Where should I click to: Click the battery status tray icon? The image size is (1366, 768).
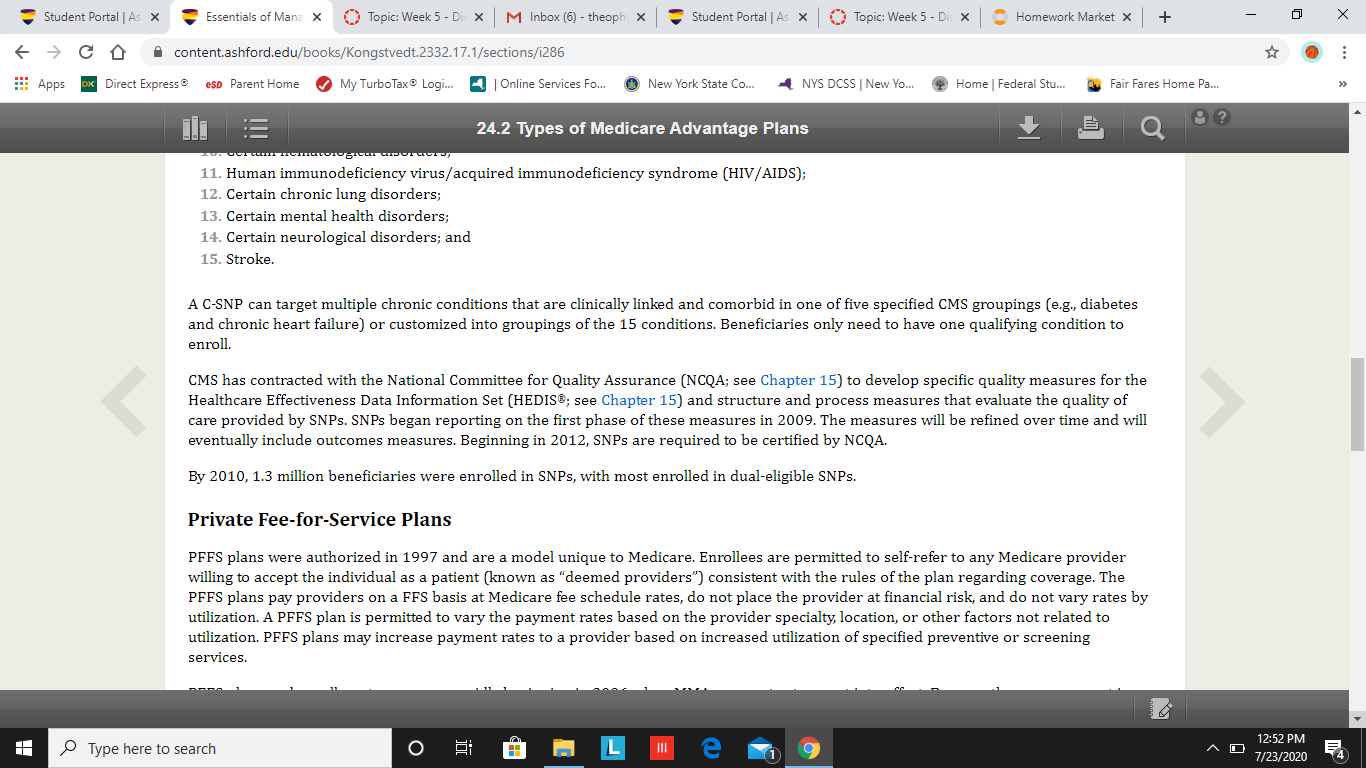(1236, 748)
